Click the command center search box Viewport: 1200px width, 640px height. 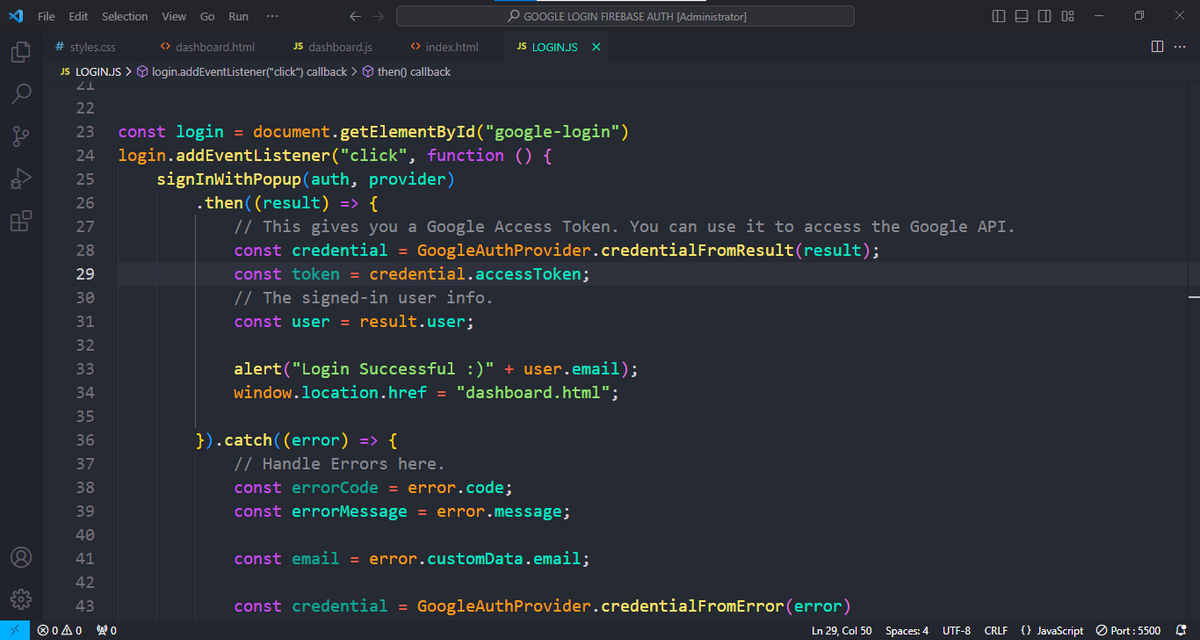coord(625,16)
